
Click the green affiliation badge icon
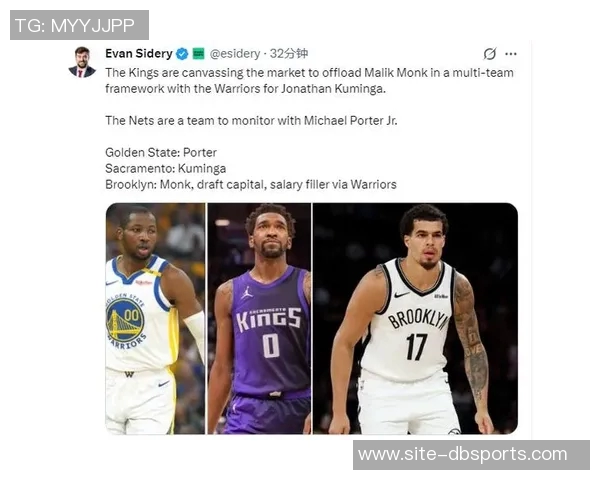point(198,54)
